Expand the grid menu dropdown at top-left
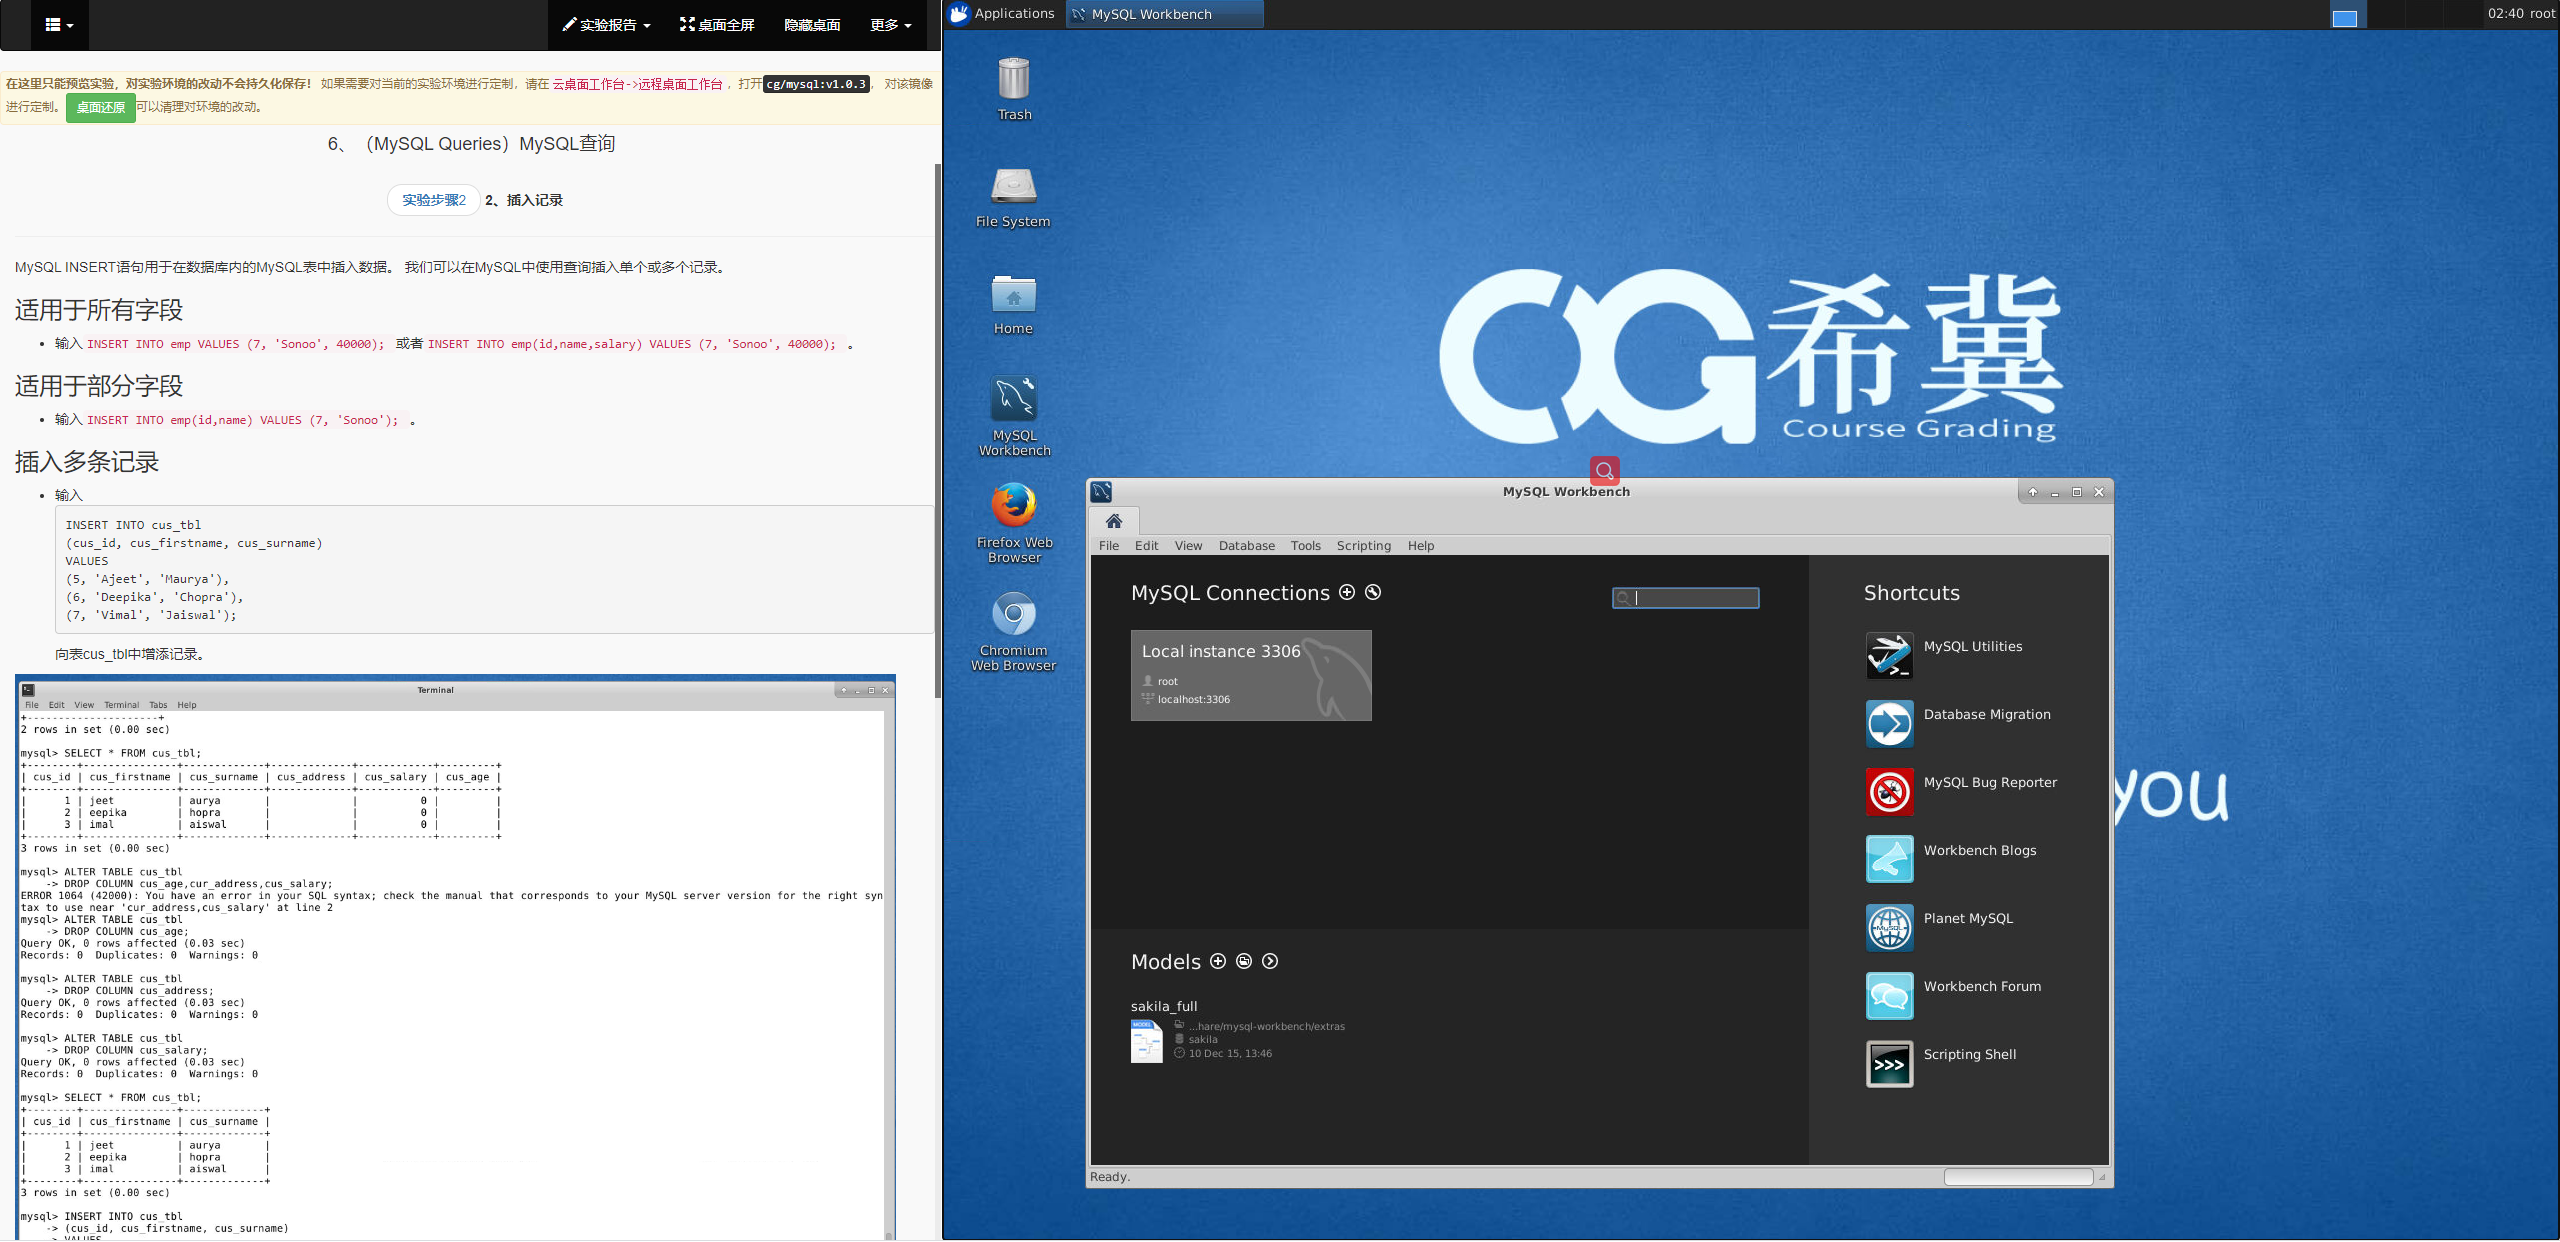This screenshot has width=2560, height=1242. pyautogui.click(x=59, y=25)
